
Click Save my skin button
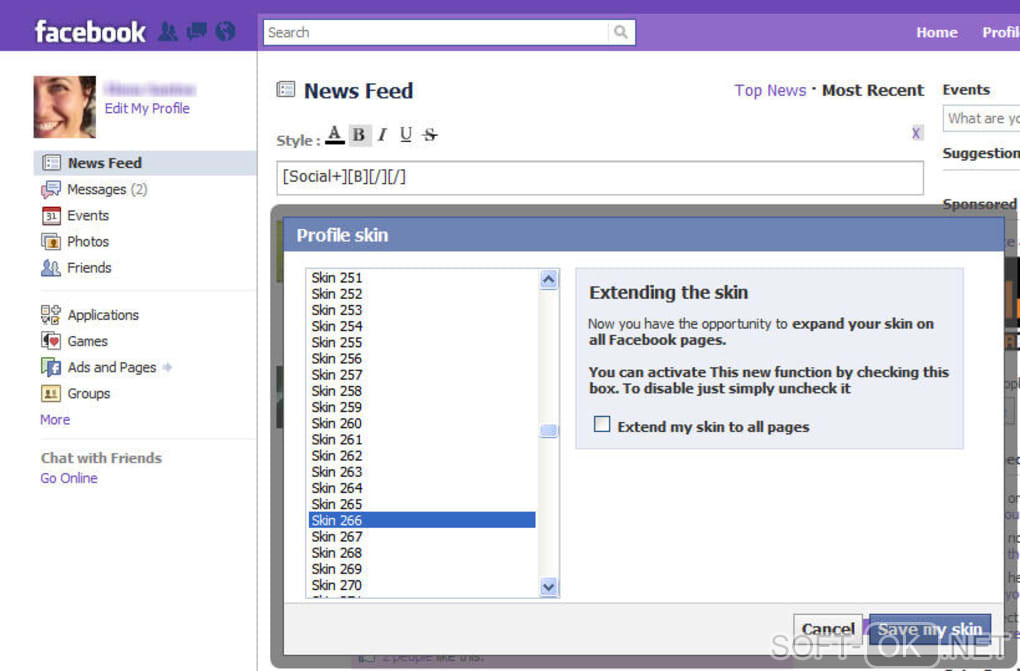[x=930, y=629]
